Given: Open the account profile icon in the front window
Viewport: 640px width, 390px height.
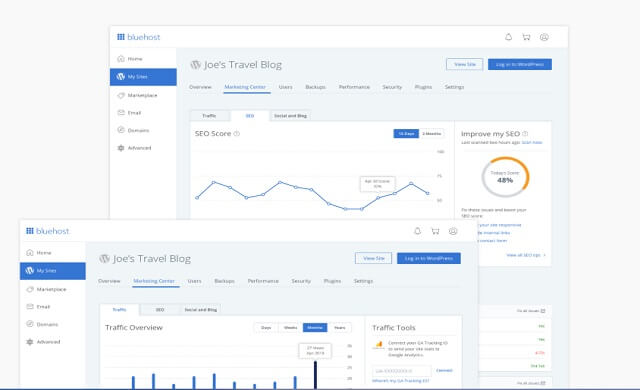Looking at the screenshot, I should [x=453, y=231].
